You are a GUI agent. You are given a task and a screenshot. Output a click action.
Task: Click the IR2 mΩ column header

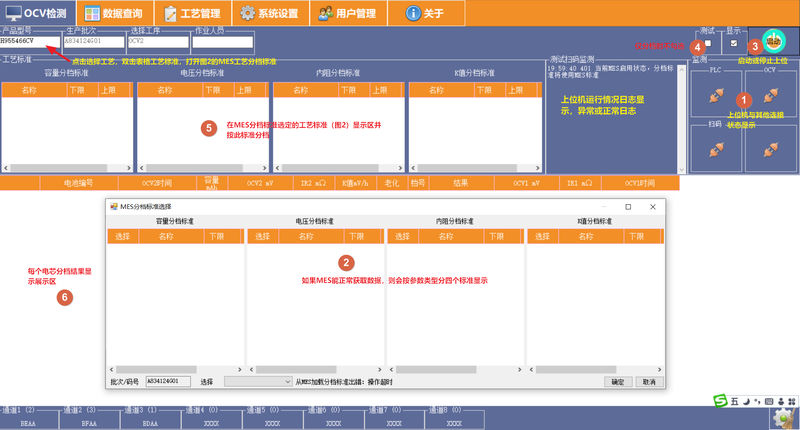coord(314,183)
